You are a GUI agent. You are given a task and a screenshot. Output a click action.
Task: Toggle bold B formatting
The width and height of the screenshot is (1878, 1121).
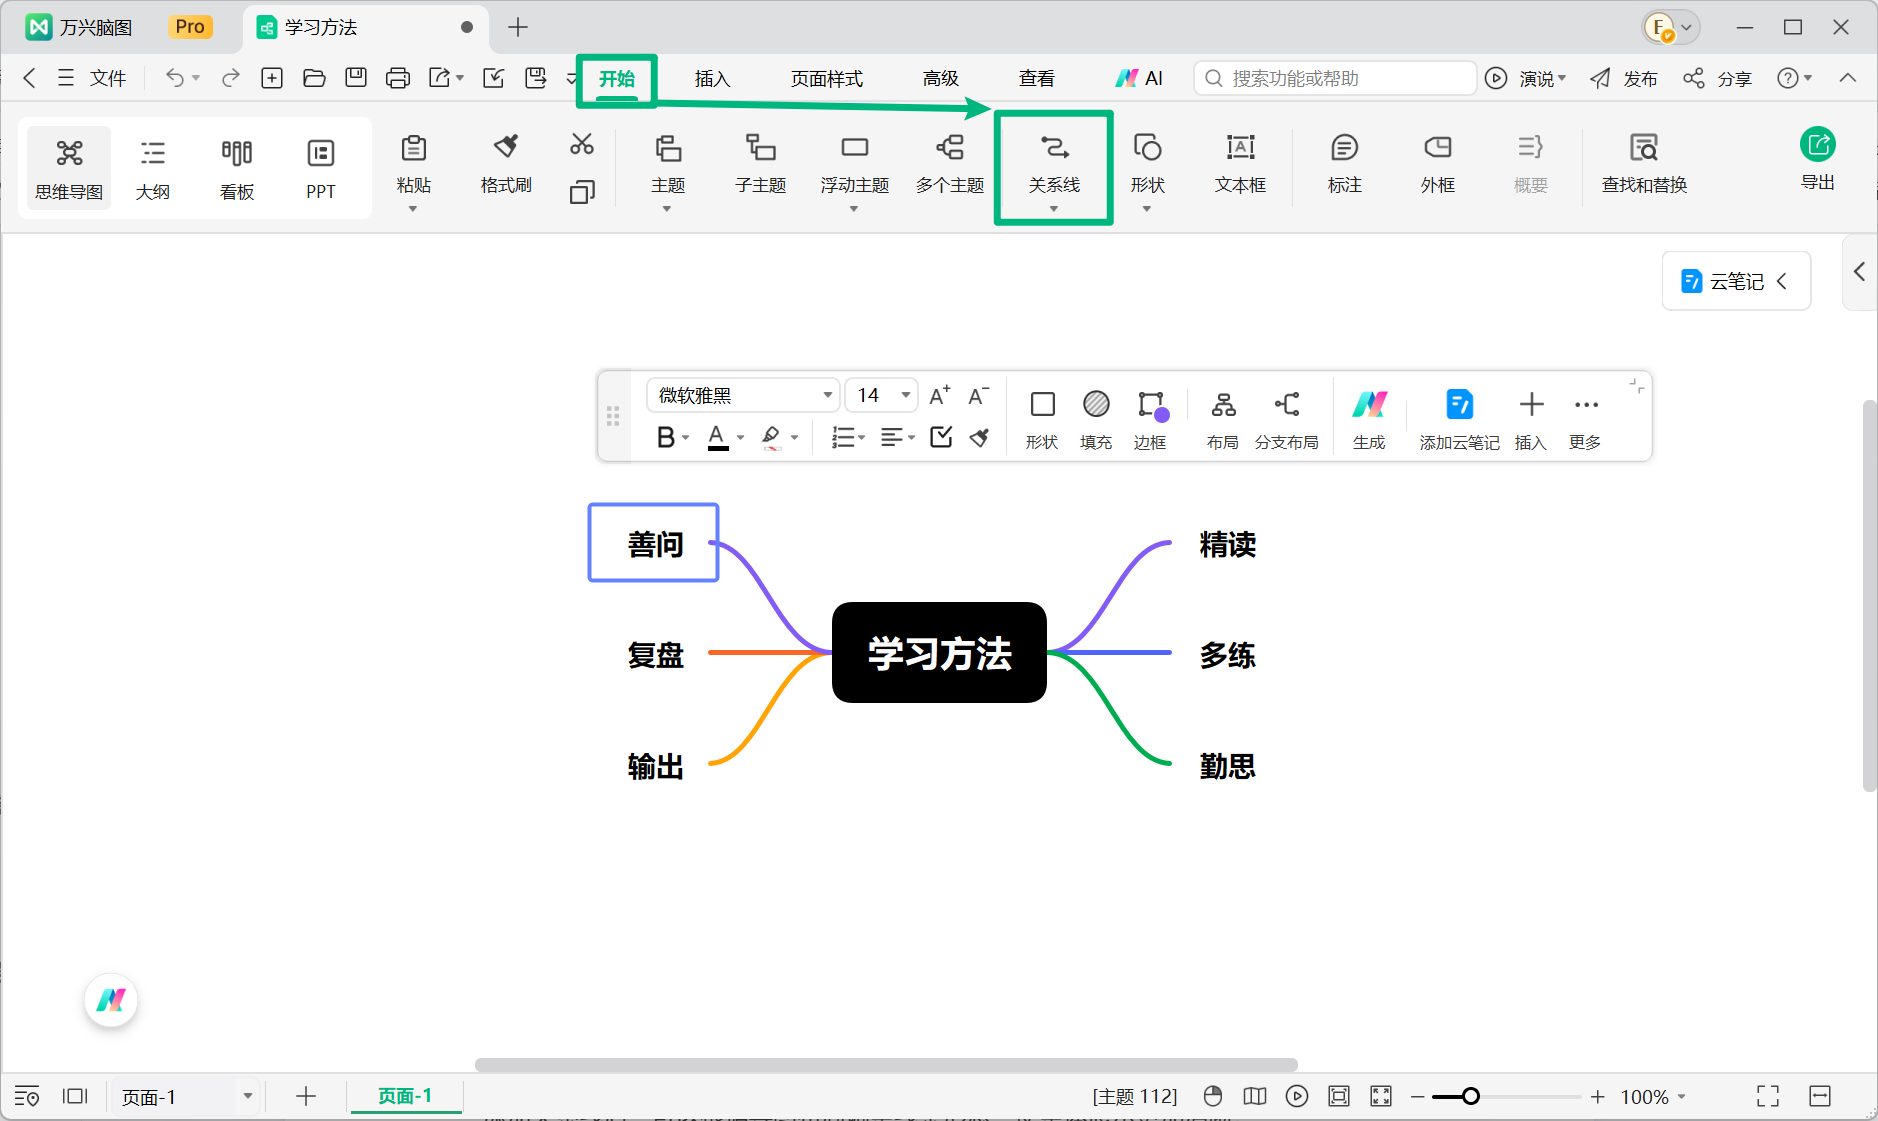[x=666, y=437]
